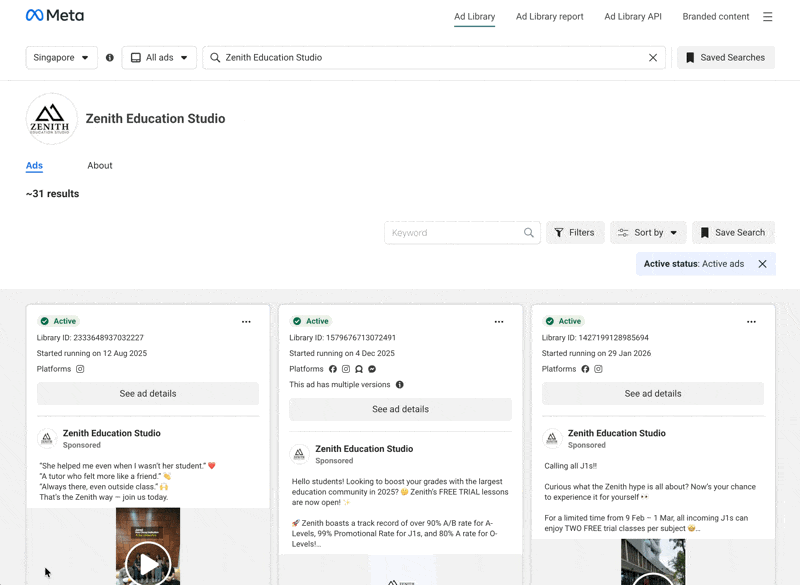Open the Filters panel
Viewport: 800px width, 585px height.
[575, 233]
